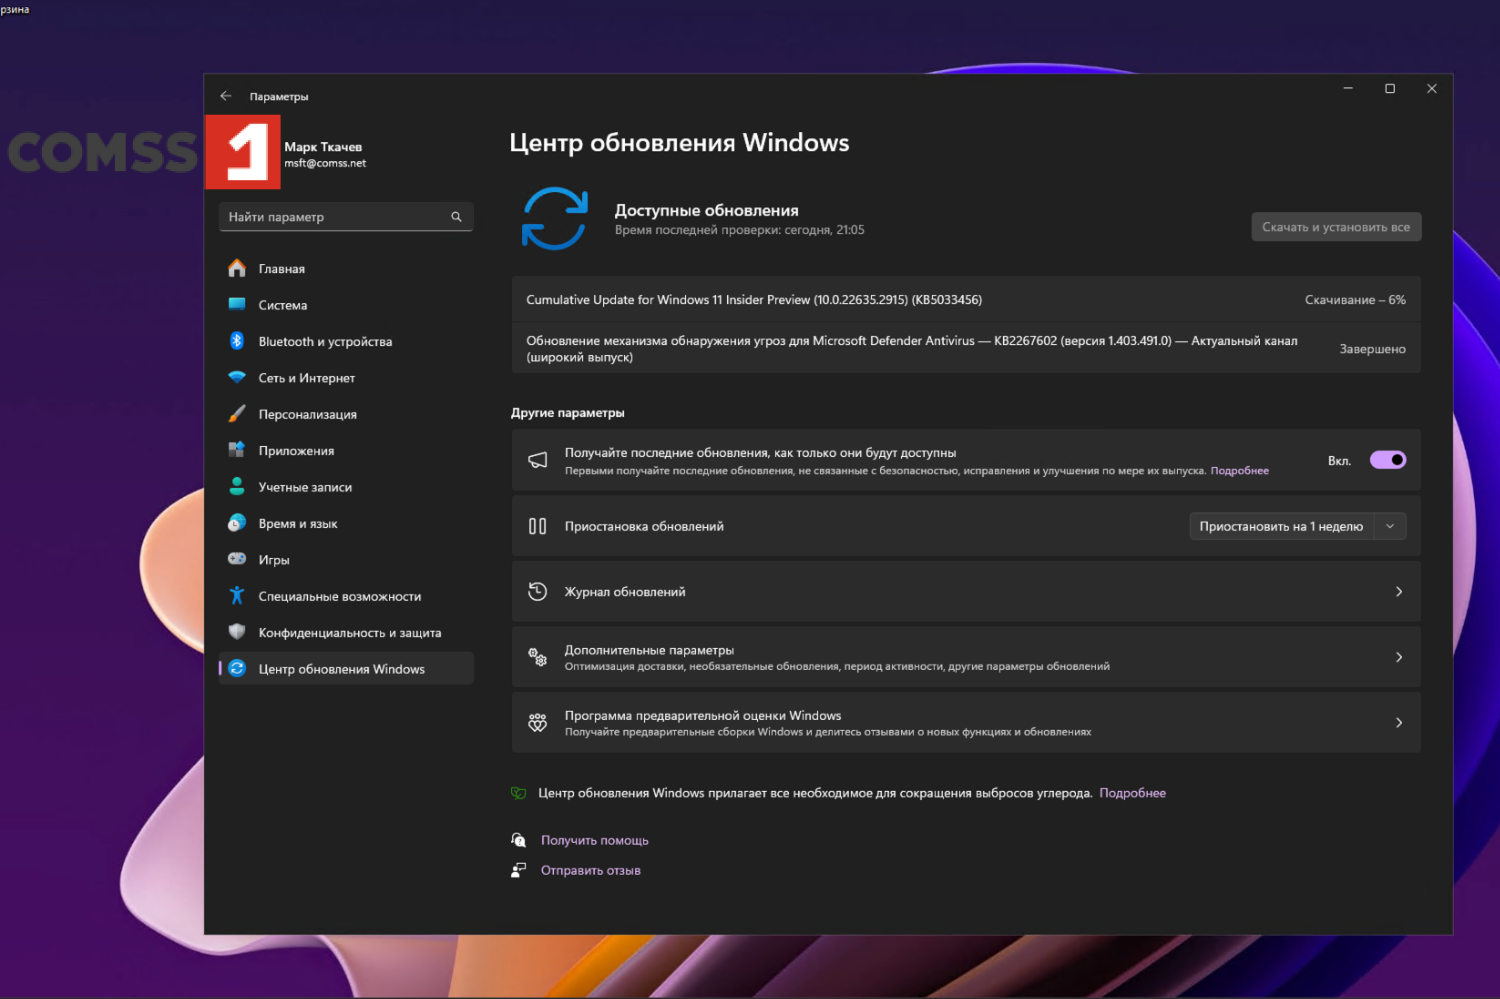This screenshot has width=1500, height=999.
Task: Click the Personalization paintbrush icon
Action: pos(237,414)
